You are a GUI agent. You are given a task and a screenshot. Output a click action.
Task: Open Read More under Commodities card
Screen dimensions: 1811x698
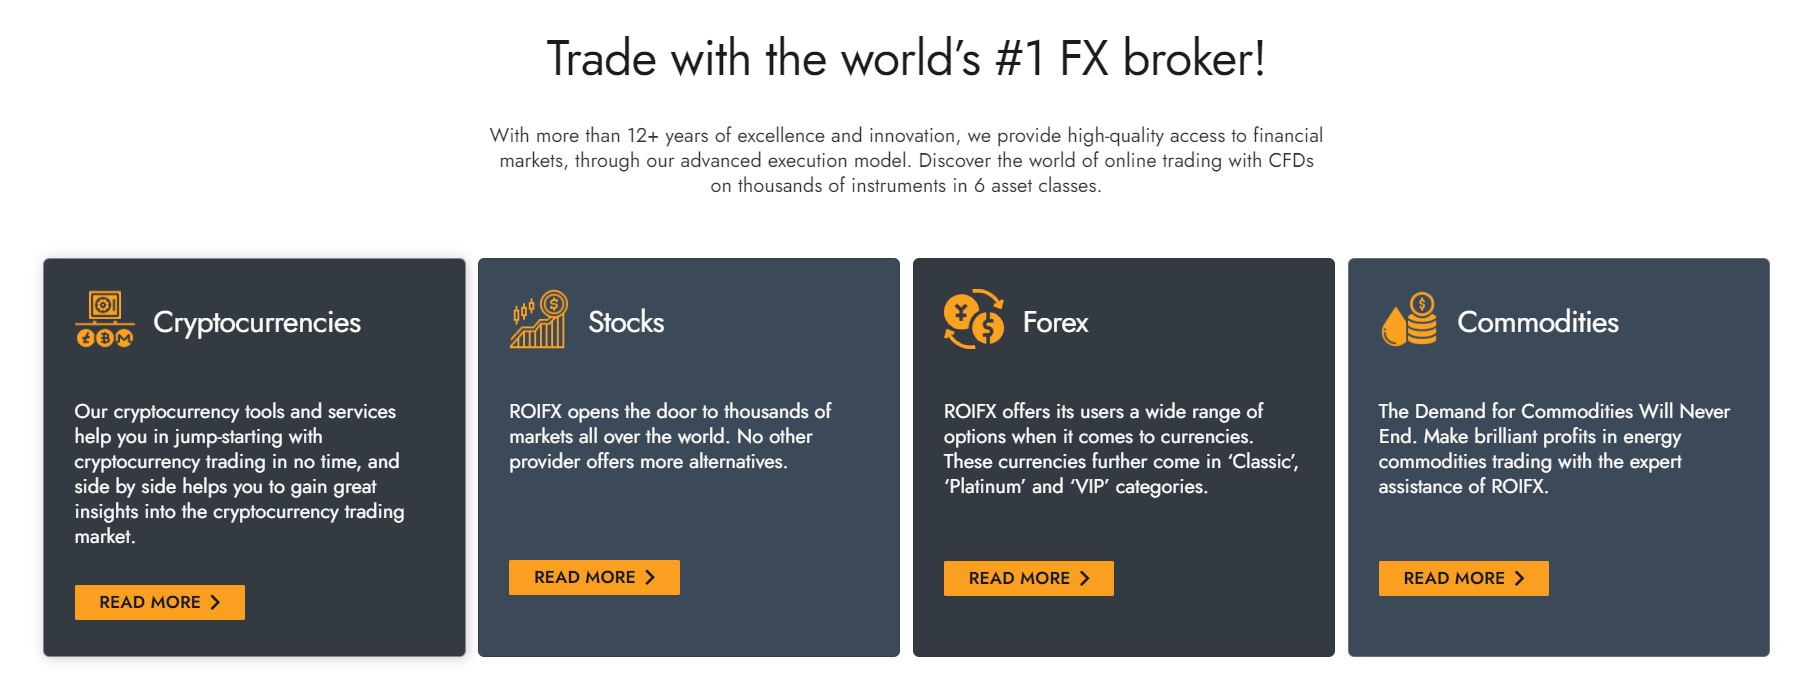pos(1464,578)
